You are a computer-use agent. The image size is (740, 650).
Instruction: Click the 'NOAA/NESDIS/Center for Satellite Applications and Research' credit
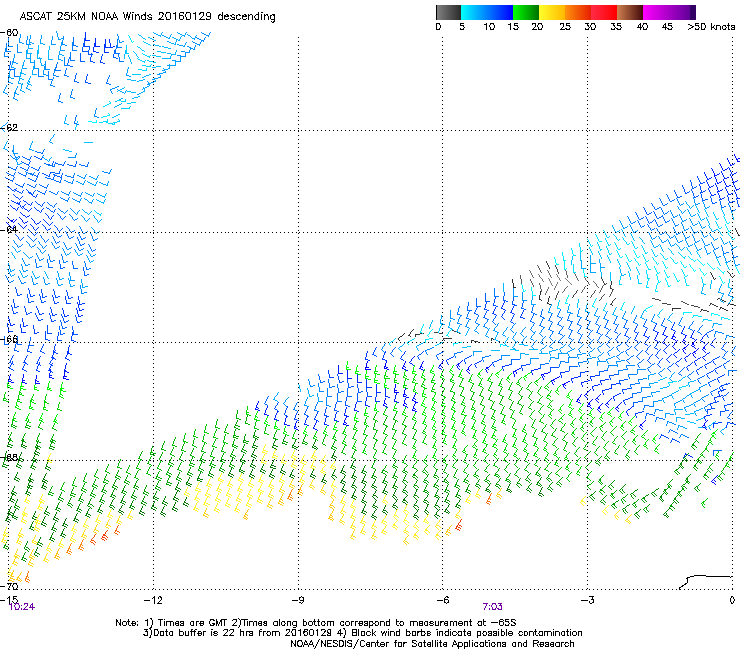point(432,644)
